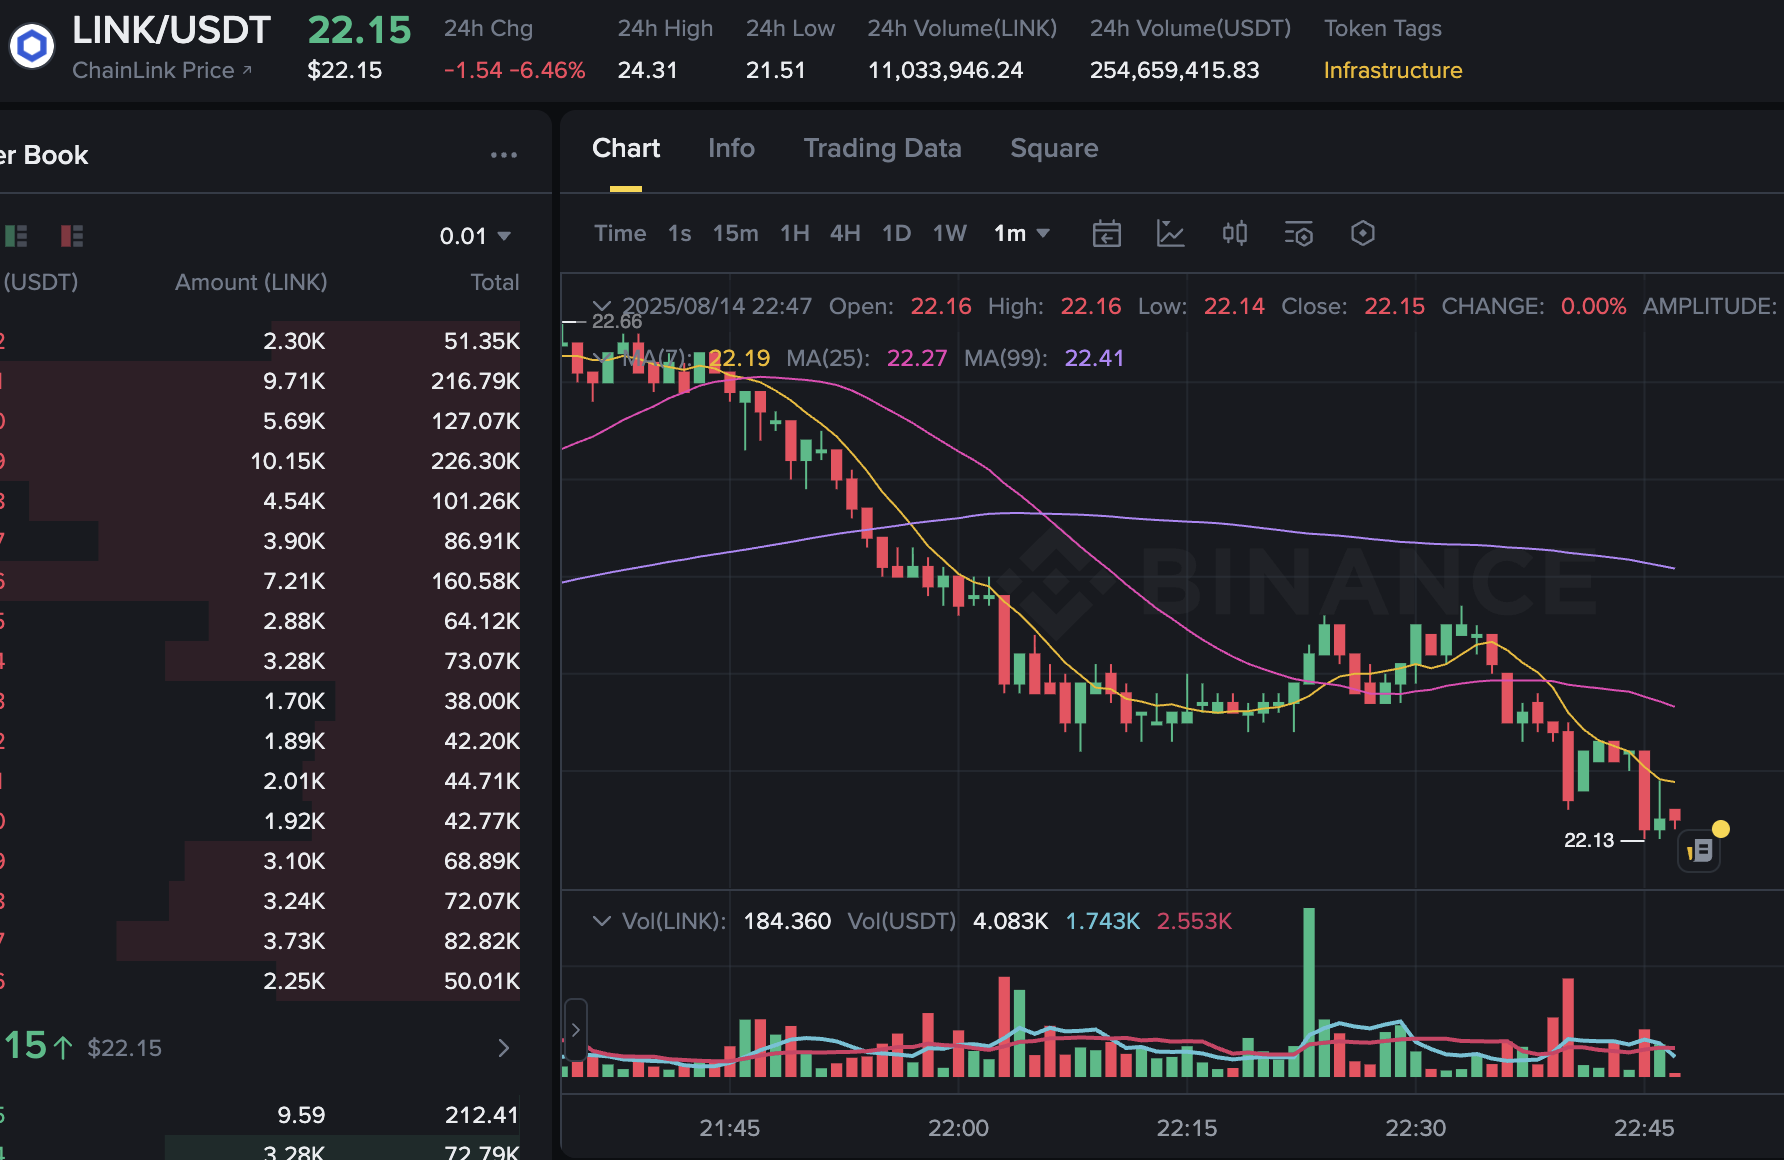1784x1160 pixels.
Task: Click the Total column header
Action: tap(495, 283)
